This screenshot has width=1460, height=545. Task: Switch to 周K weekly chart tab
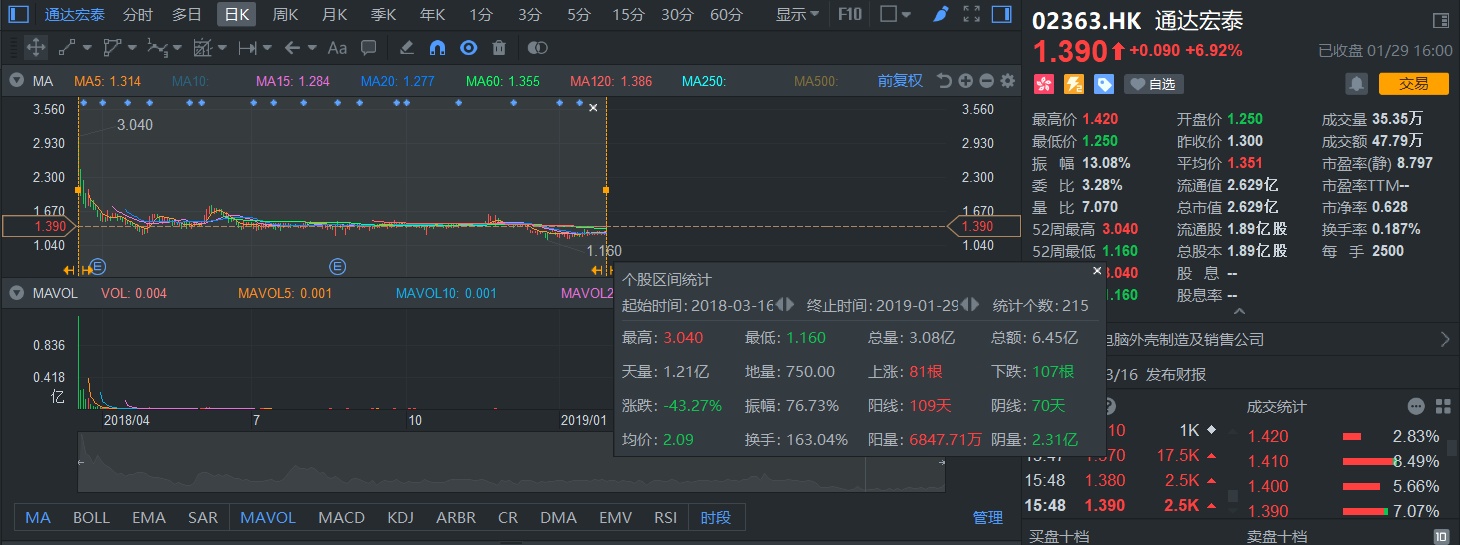[x=286, y=15]
